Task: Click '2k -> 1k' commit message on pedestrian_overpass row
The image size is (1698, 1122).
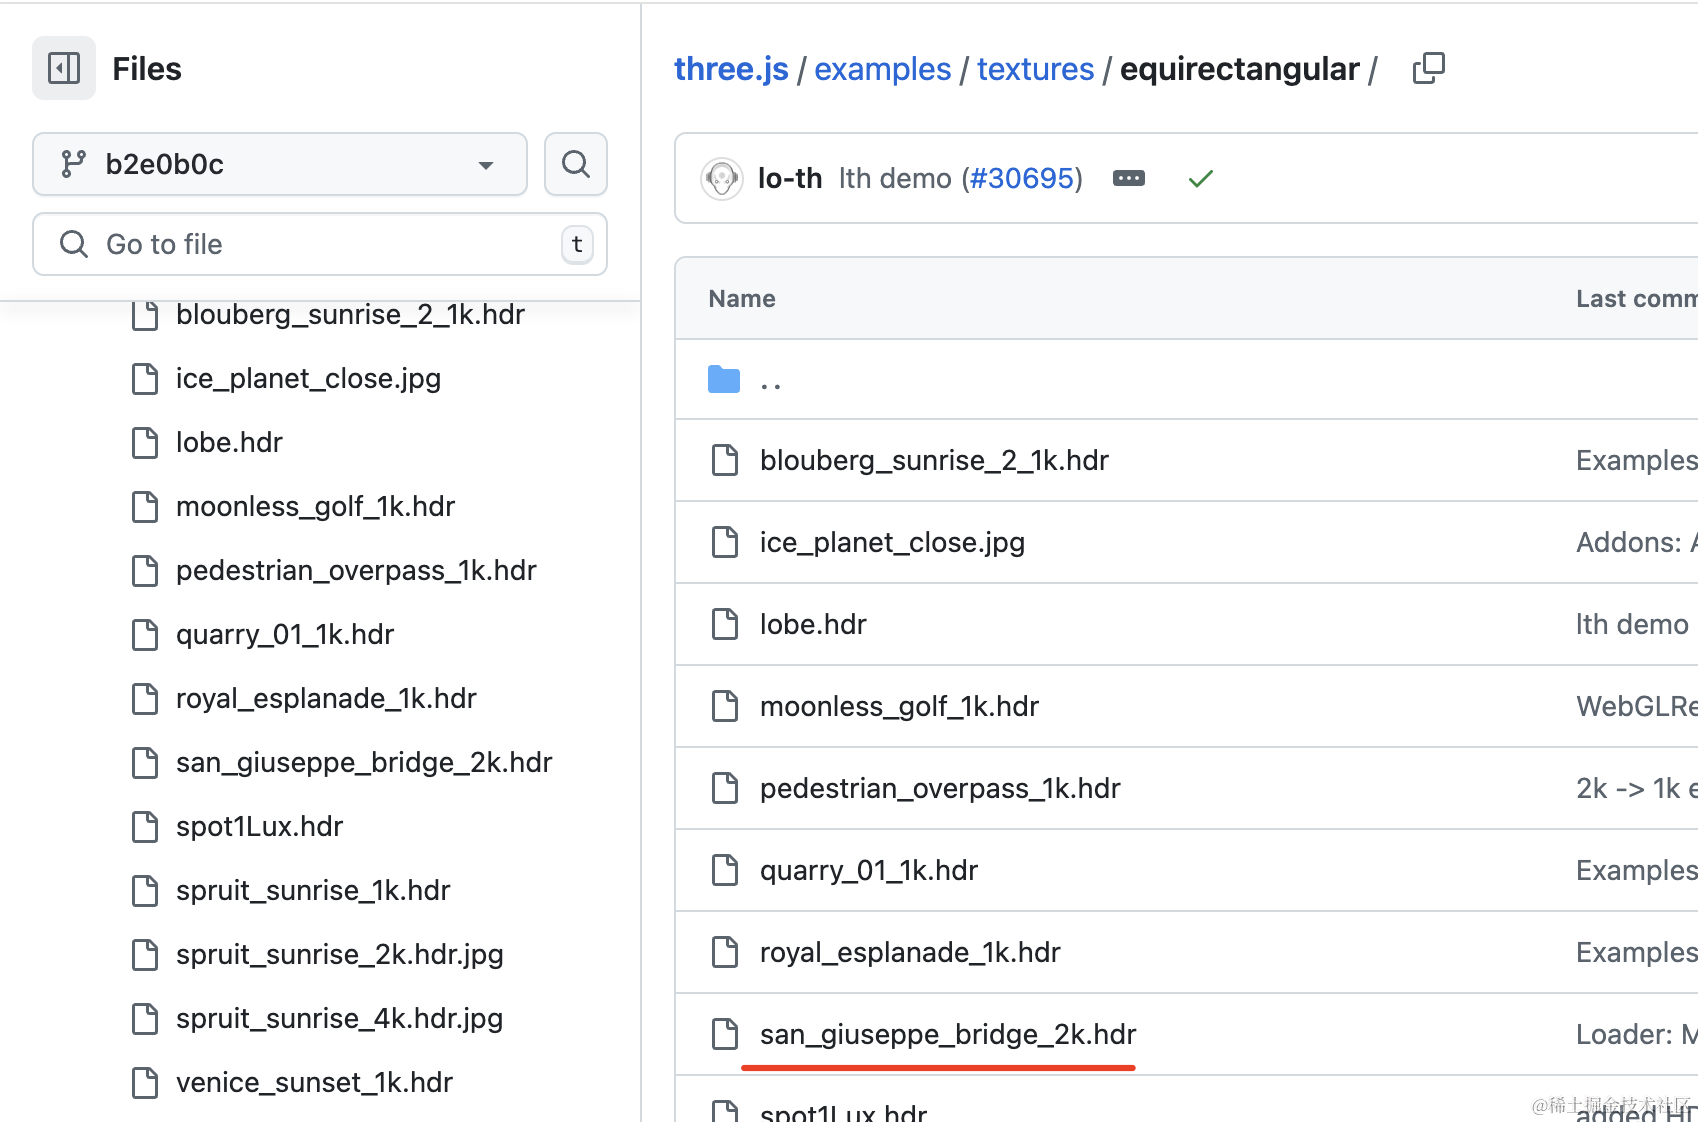Action: pyautogui.click(x=1637, y=788)
